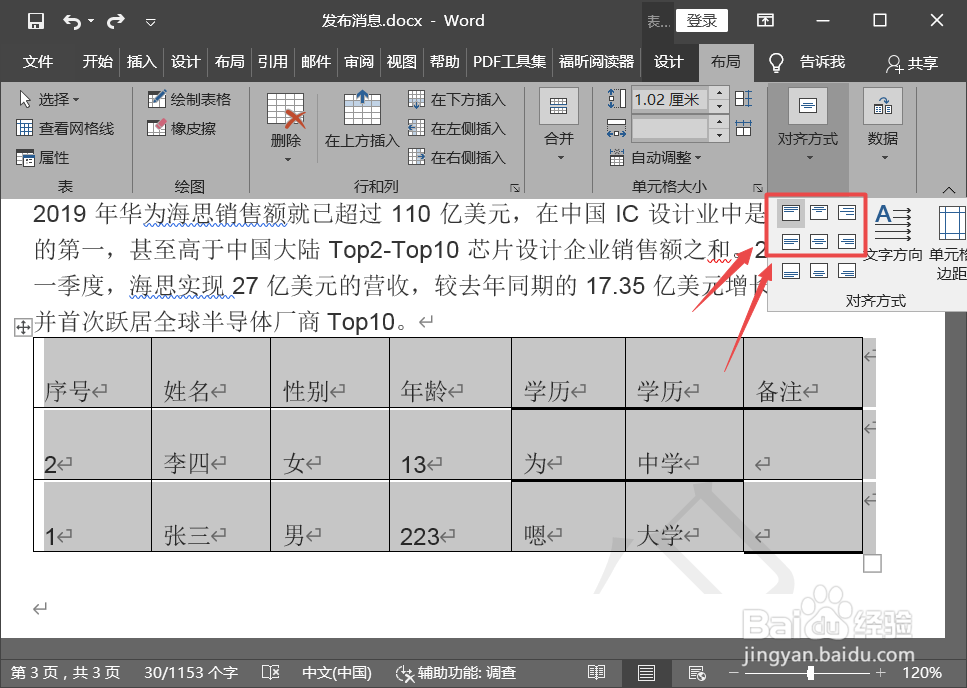Toggle 查看网格线 gridlines view

coord(65,128)
